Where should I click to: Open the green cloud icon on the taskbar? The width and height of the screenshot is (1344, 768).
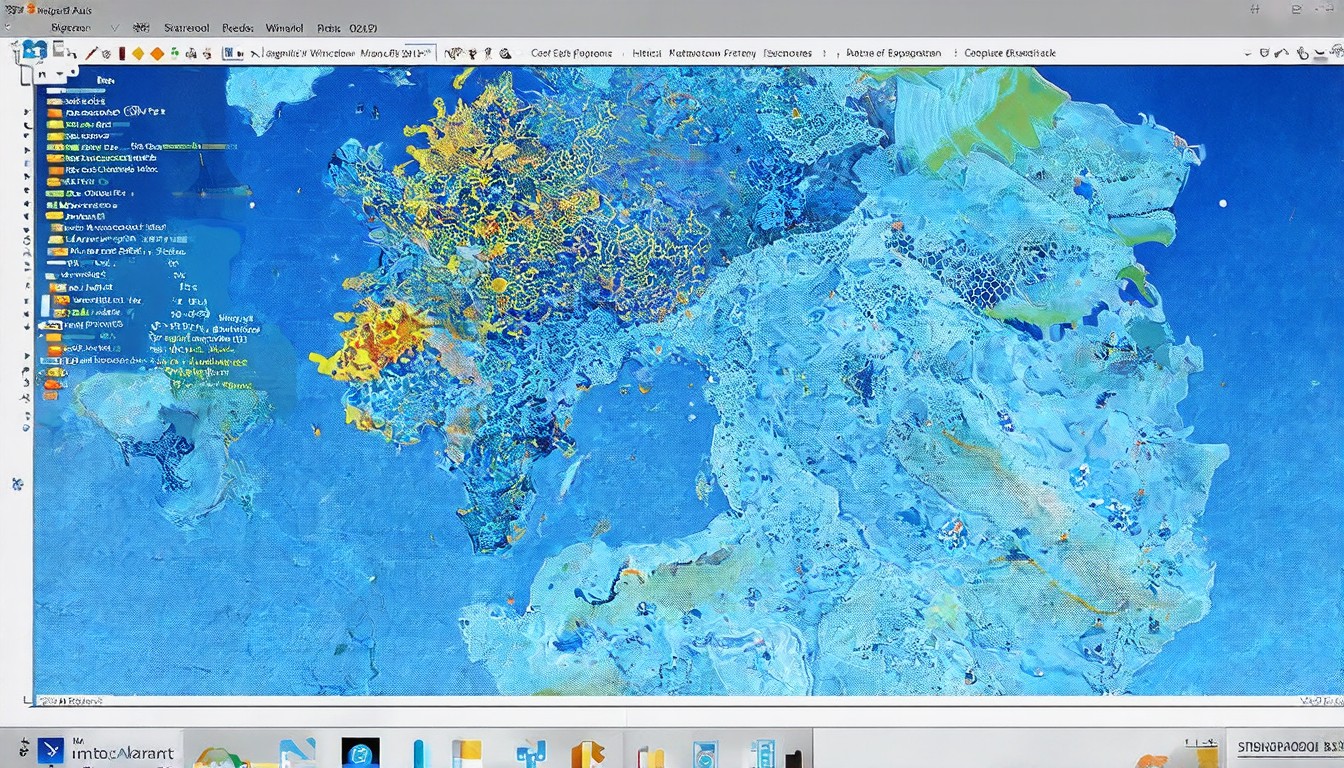point(220,756)
